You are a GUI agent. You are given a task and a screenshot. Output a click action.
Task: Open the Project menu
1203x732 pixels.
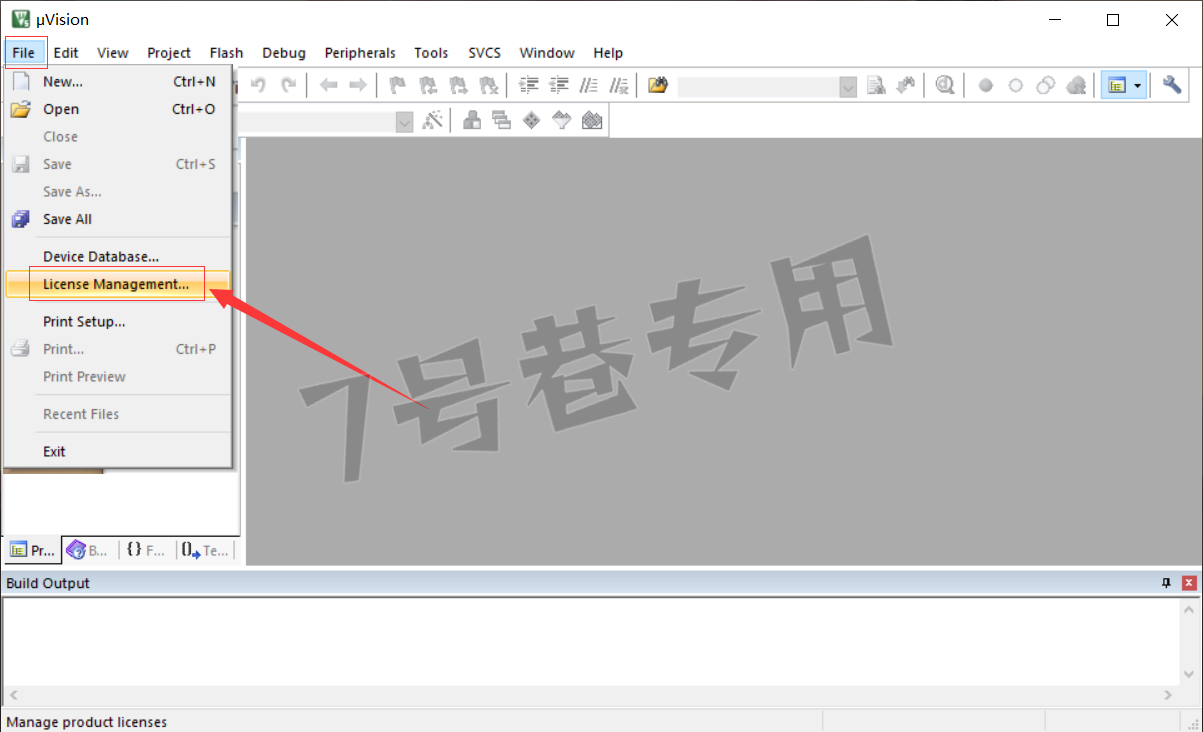tap(169, 53)
